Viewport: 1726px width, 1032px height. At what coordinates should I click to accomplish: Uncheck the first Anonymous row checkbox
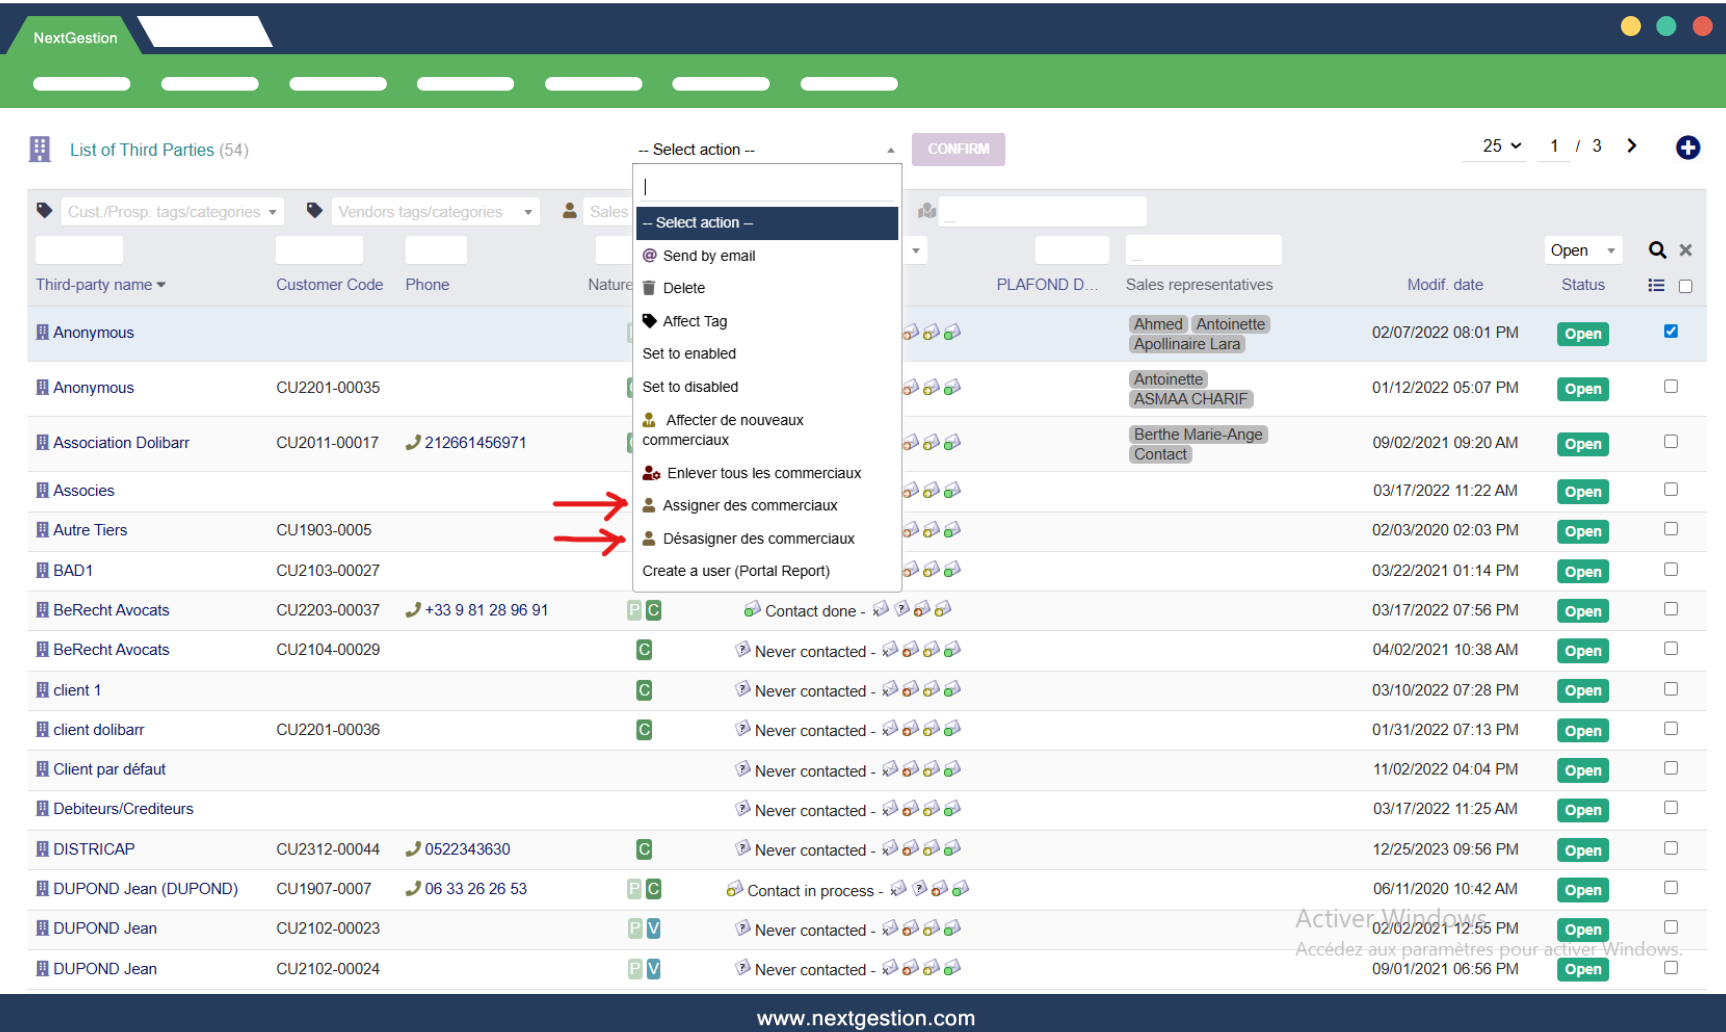click(1670, 331)
